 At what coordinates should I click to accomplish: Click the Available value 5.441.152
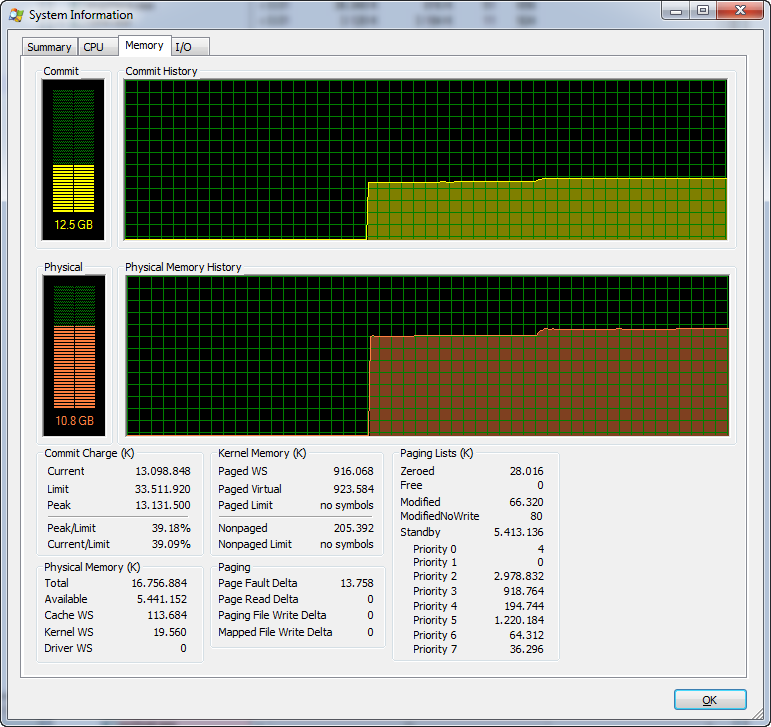[162, 599]
